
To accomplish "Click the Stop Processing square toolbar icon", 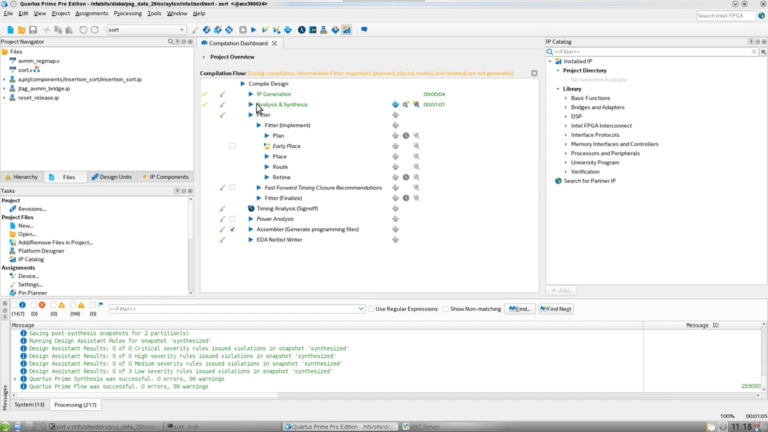I will point(242,30).
